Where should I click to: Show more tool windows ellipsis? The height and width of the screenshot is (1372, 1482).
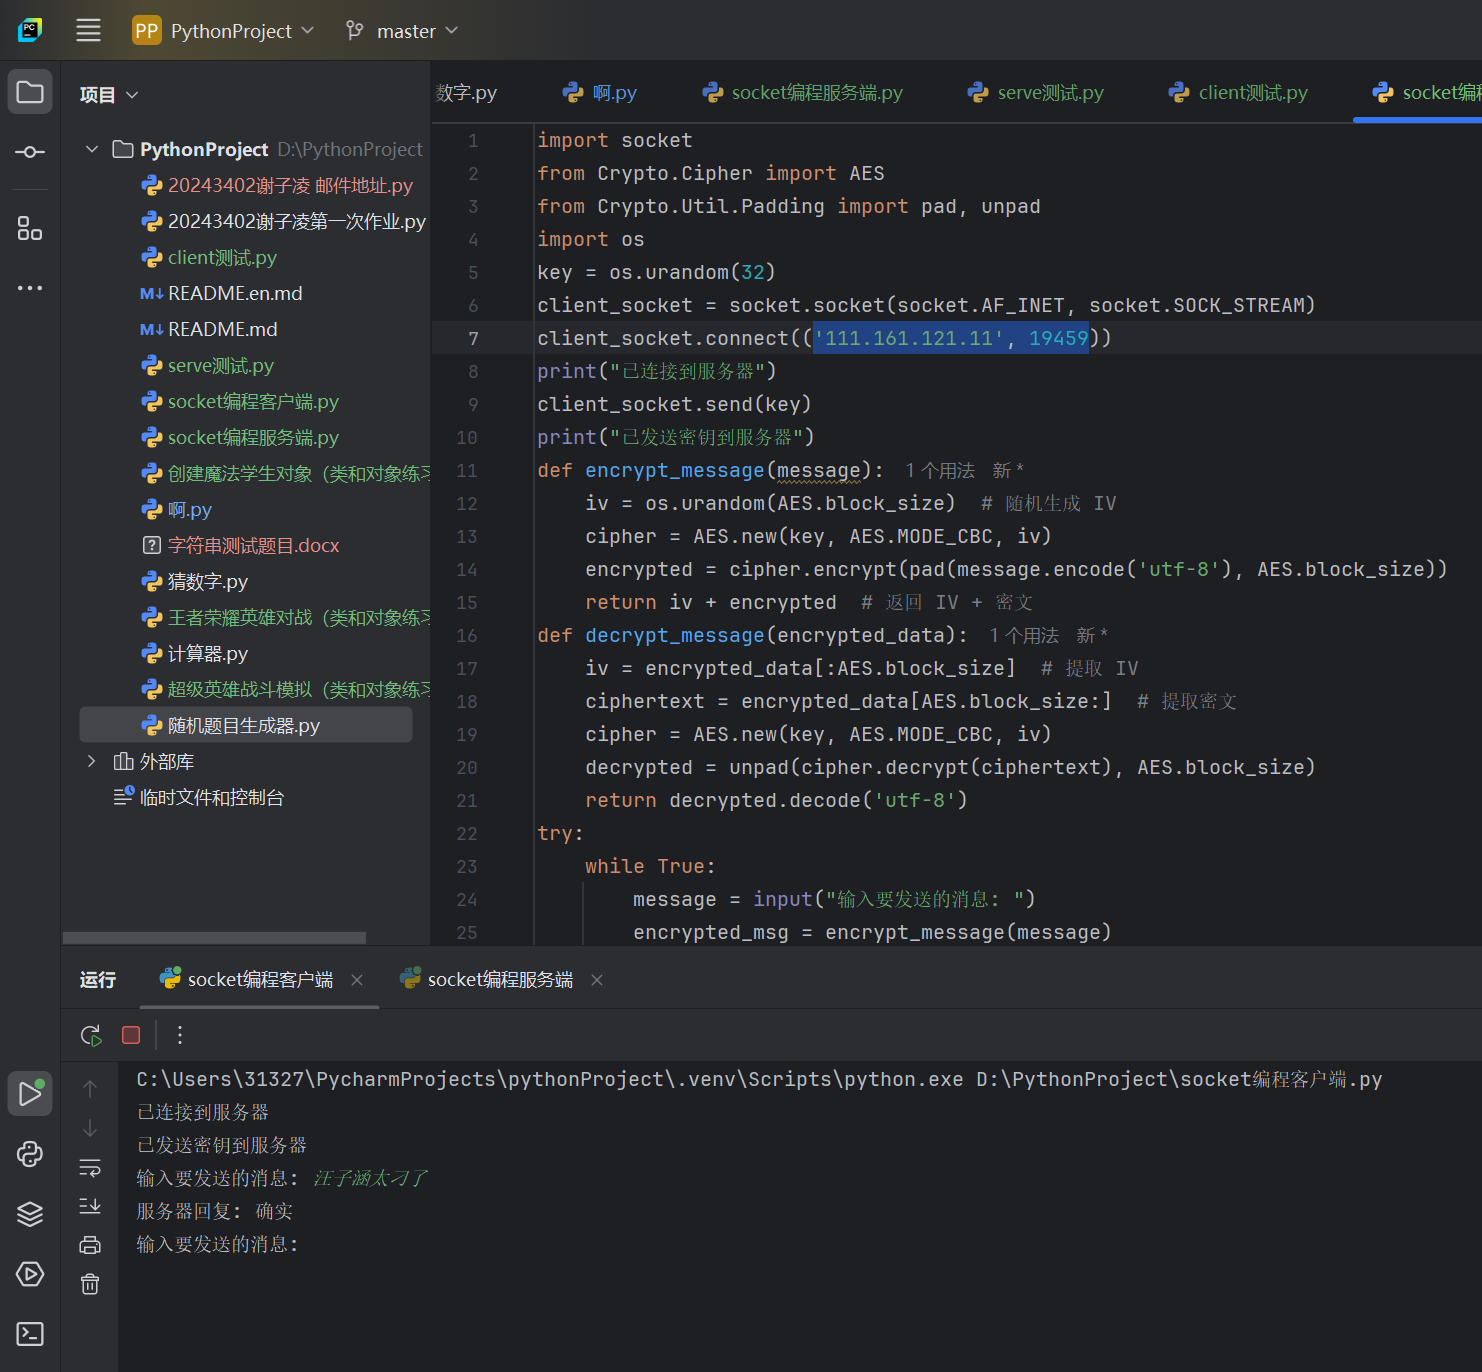30,288
